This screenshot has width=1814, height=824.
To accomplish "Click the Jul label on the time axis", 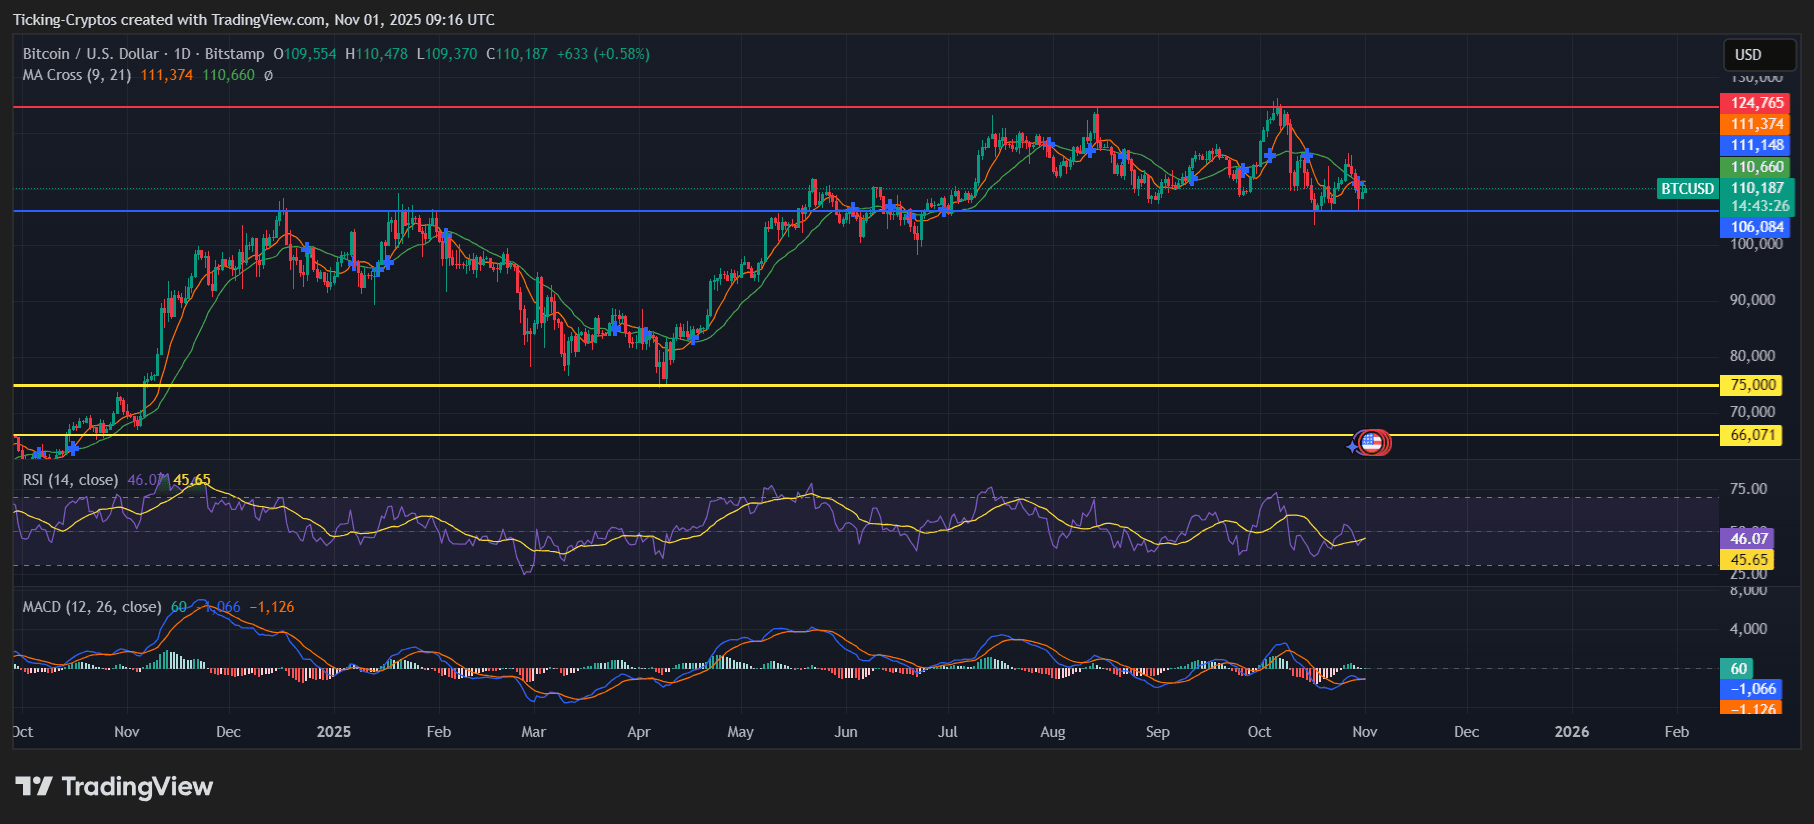I will point(947,732).
